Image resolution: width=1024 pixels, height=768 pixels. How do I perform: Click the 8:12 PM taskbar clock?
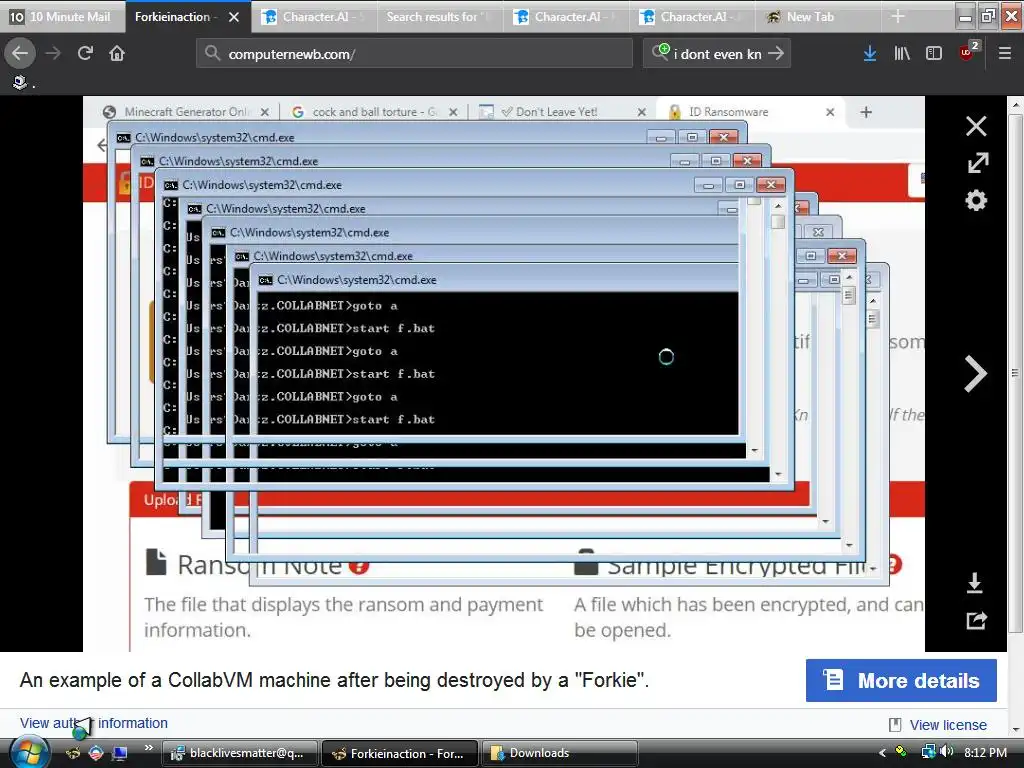(985, 752)
